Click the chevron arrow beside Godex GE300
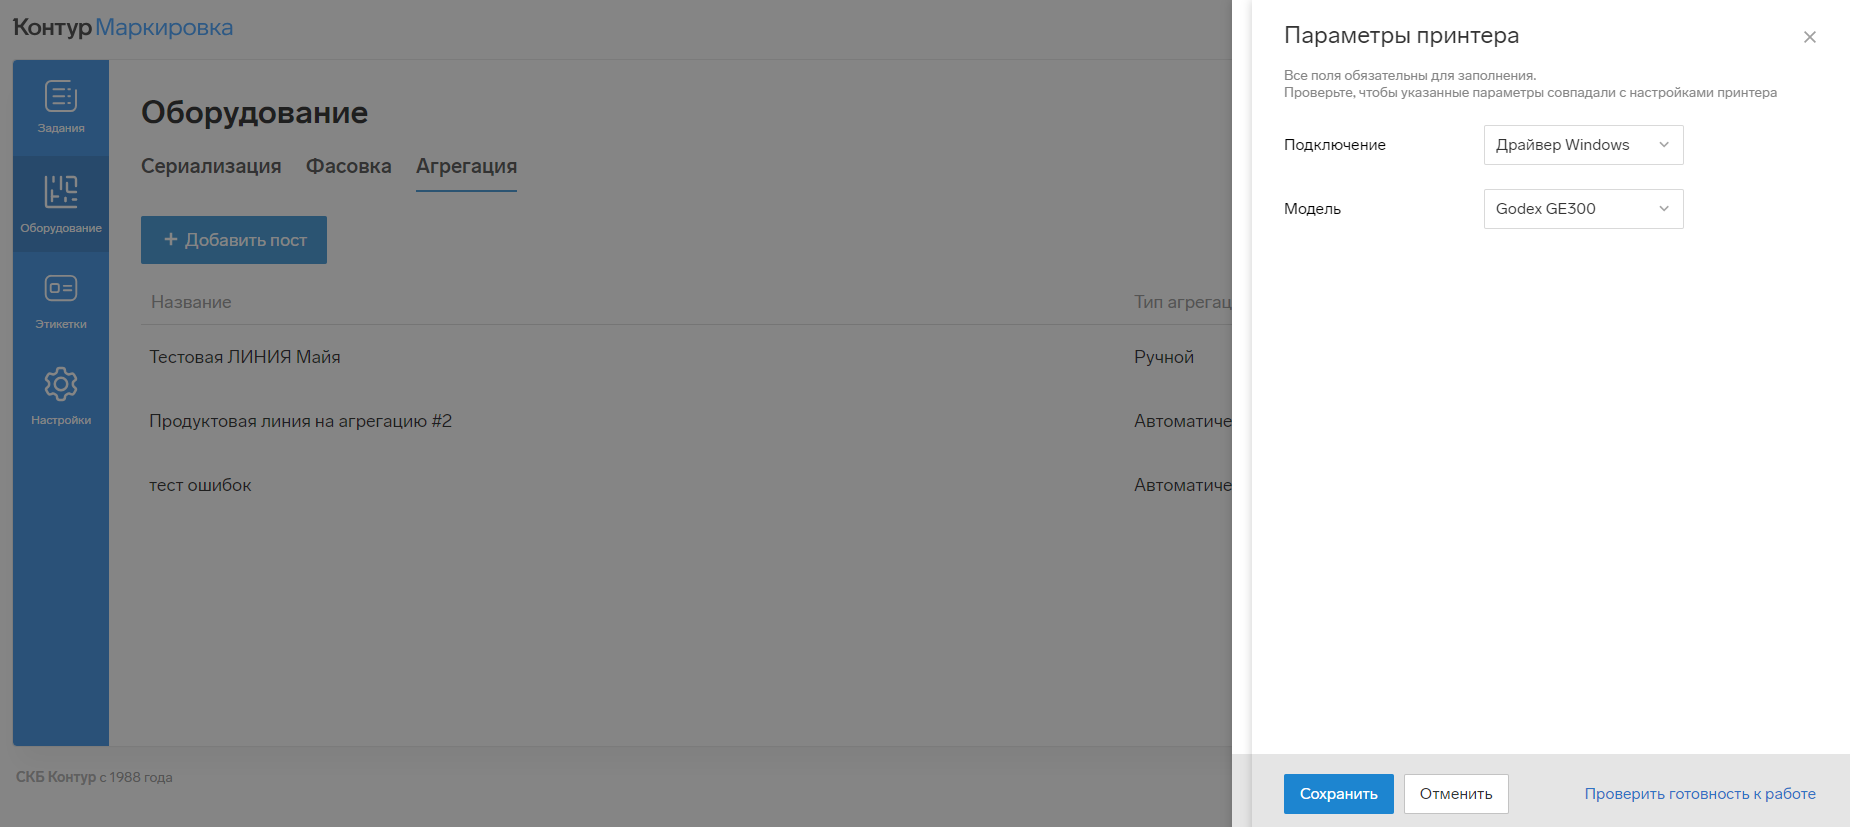Viewport: 1850px width, 827px height. pyautogui.click(x=1664, y=209)
